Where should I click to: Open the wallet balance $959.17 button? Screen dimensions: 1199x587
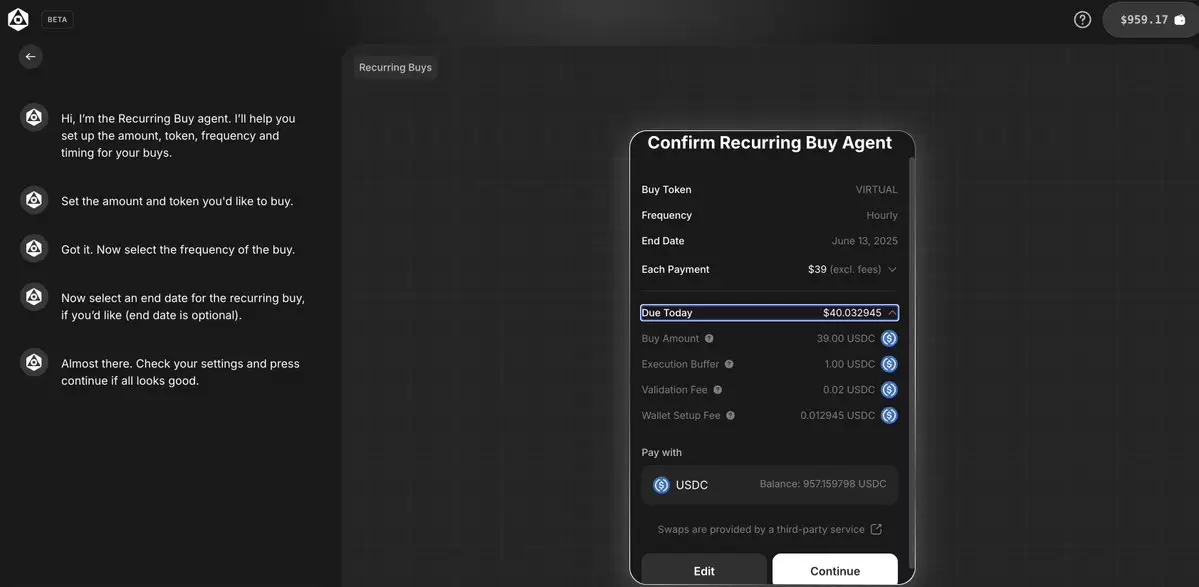[x=1151, y=20]
